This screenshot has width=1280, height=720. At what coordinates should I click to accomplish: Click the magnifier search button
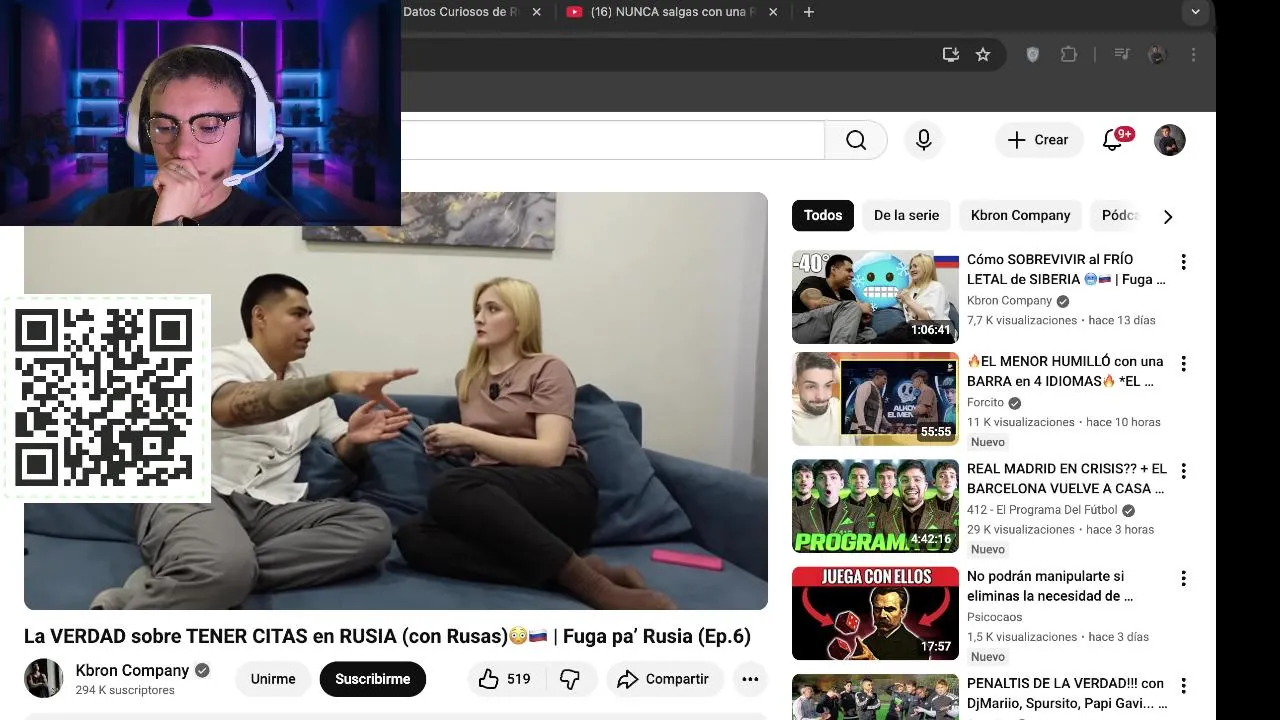tap(856, 140)
